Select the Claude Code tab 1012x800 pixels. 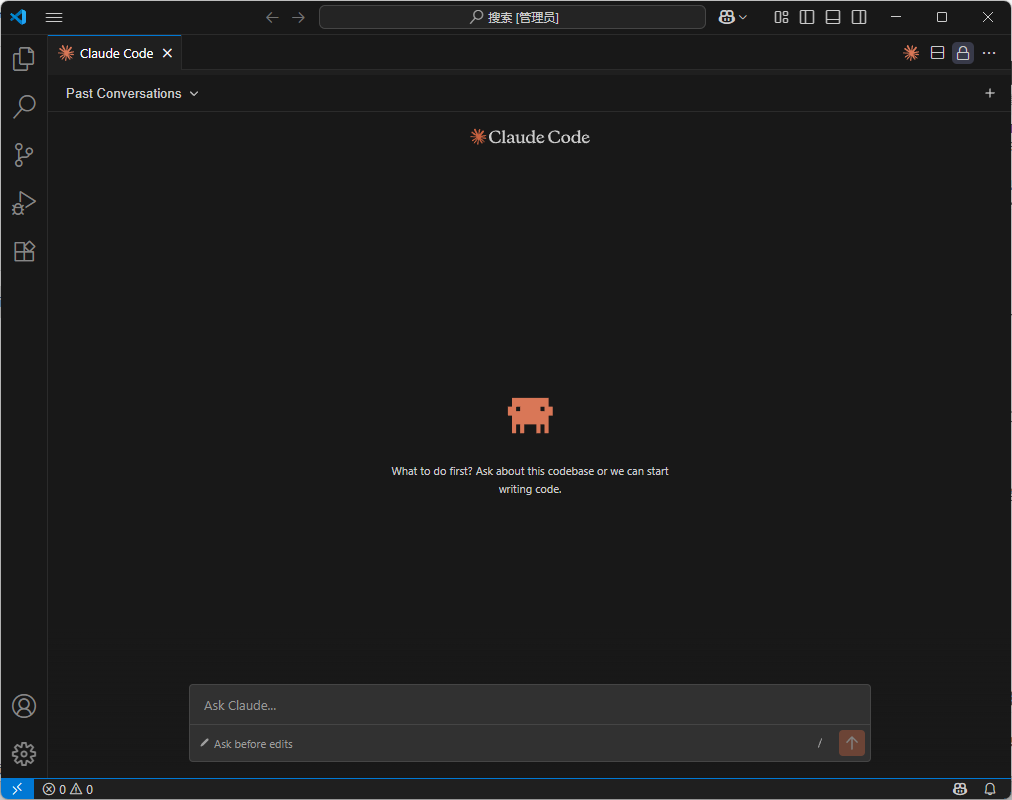click(115, 53)
